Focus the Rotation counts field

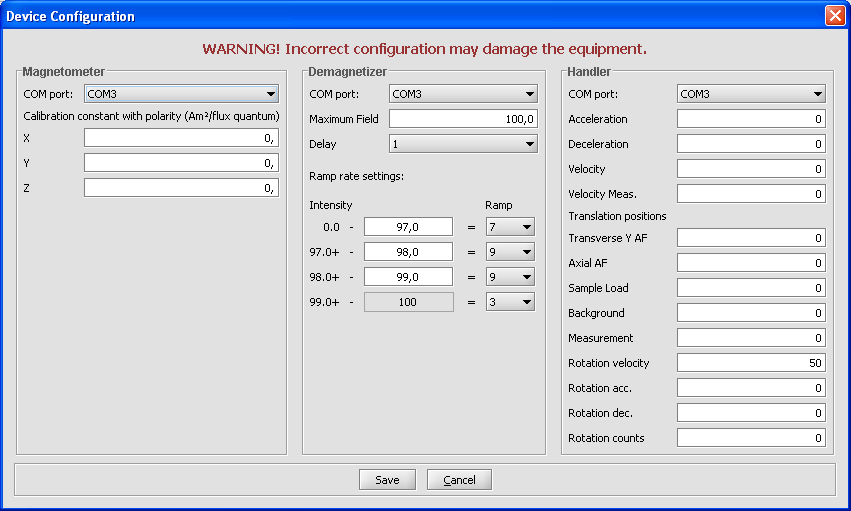[751, 437]
